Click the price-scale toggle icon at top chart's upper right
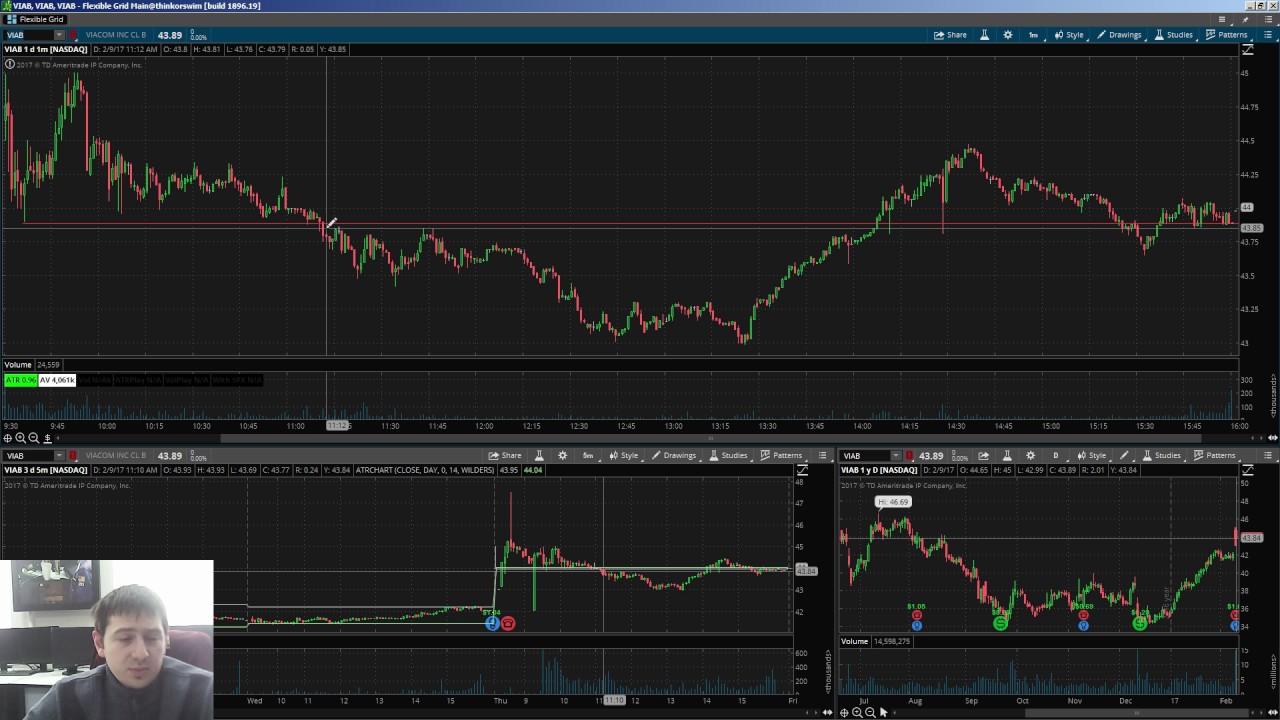 1248,50
